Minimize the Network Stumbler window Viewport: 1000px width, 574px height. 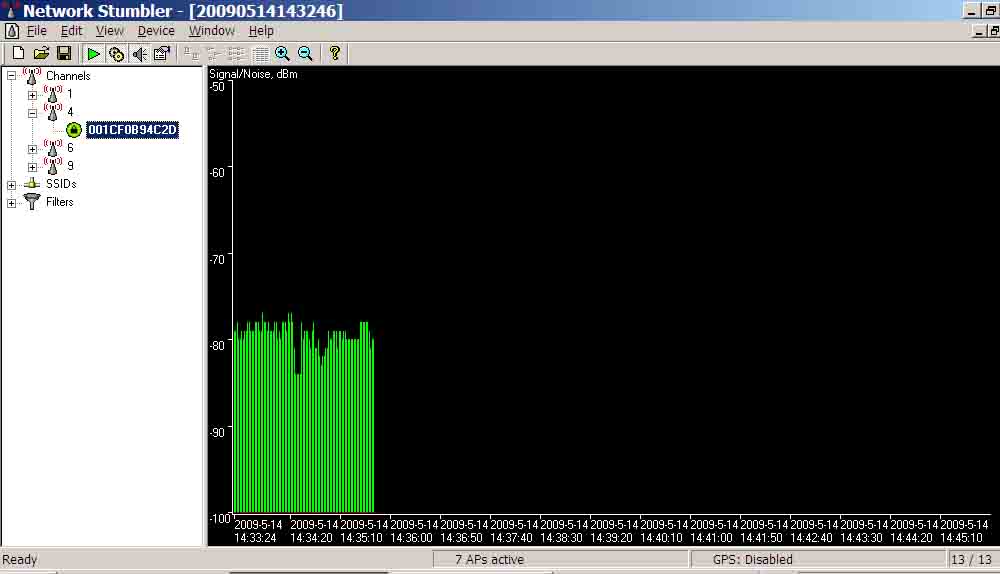tap(971, 11)
